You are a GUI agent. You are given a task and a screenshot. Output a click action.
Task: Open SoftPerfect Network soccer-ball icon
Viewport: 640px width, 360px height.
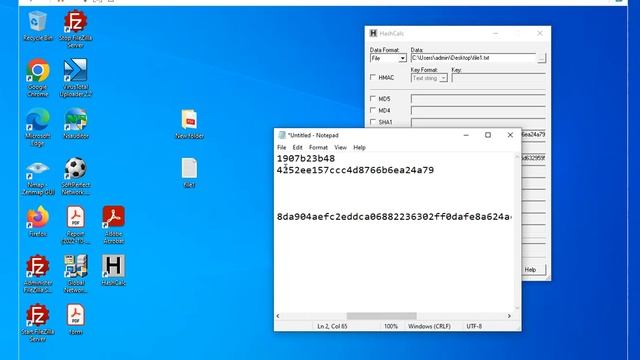76,176
